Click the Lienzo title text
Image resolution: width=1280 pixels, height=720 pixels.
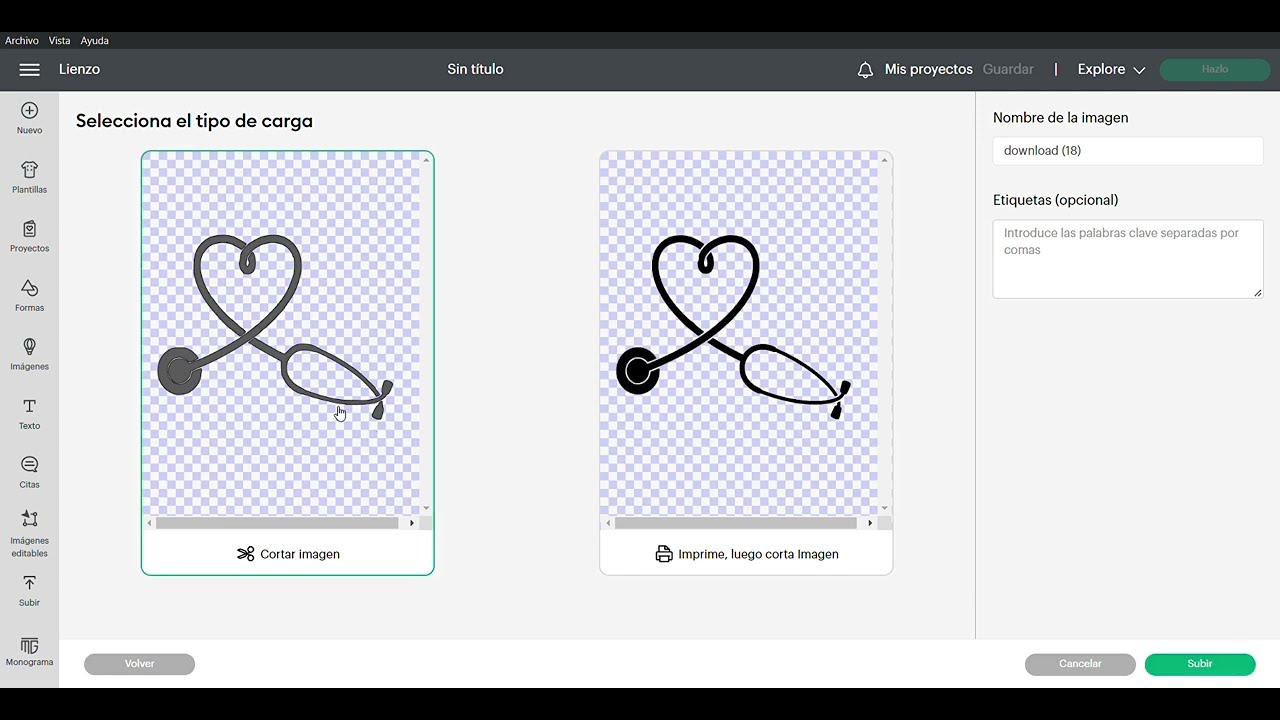79,69
